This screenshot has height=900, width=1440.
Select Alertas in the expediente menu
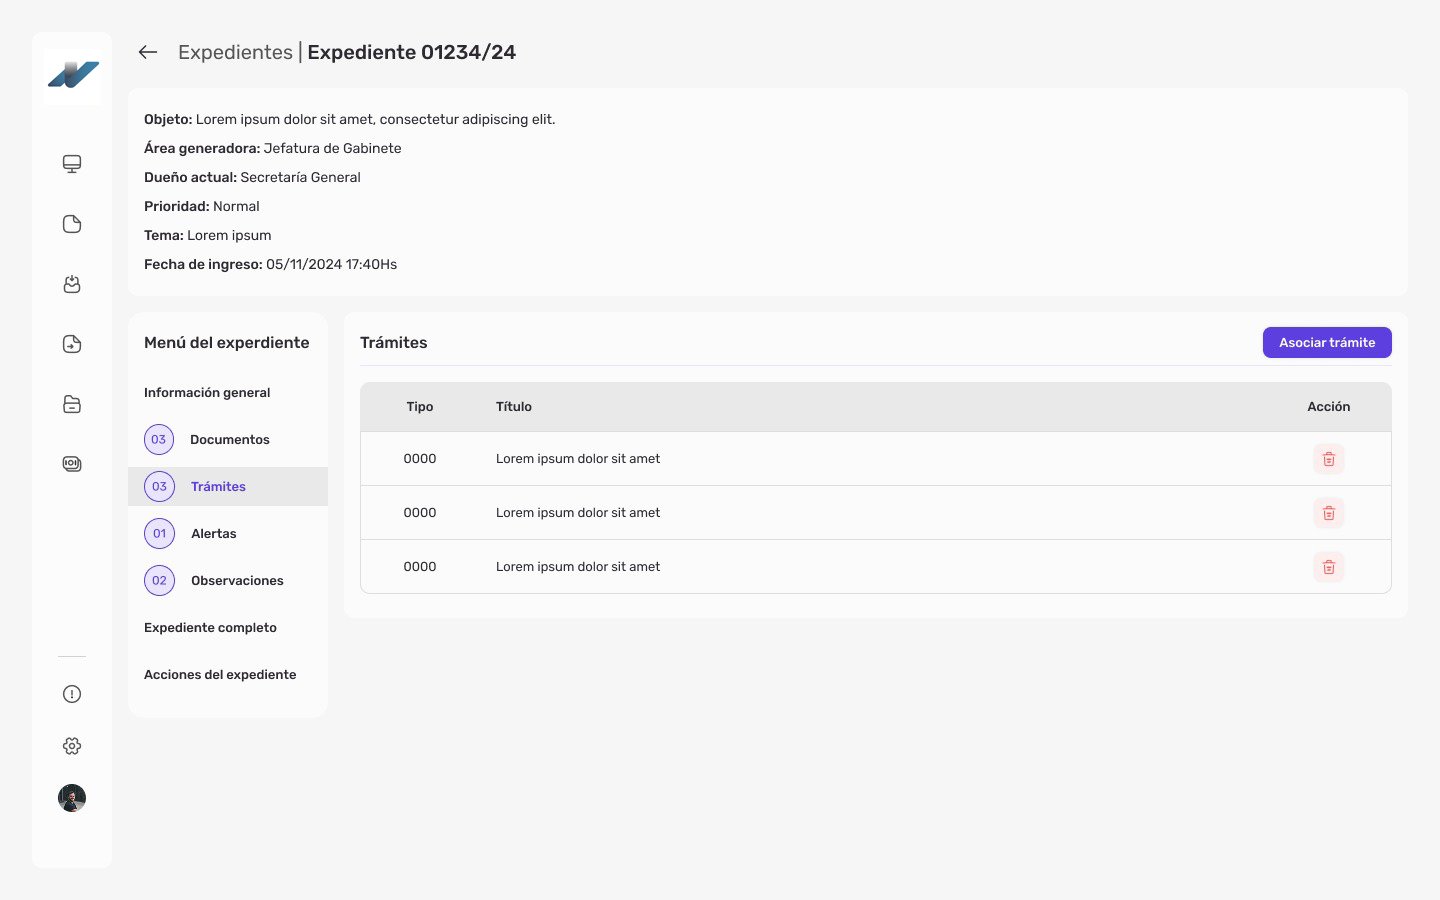coord(213,534)
